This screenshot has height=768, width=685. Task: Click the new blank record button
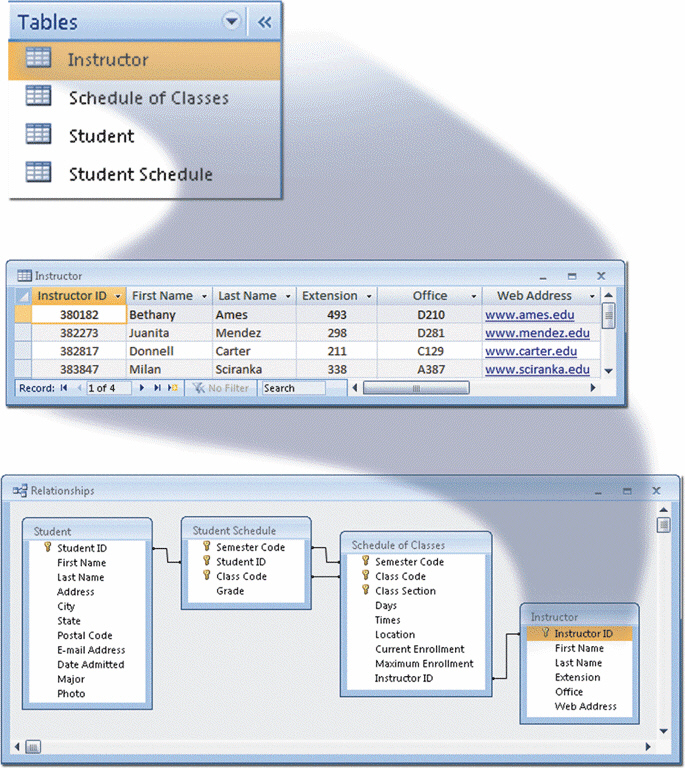pos(172,388)
